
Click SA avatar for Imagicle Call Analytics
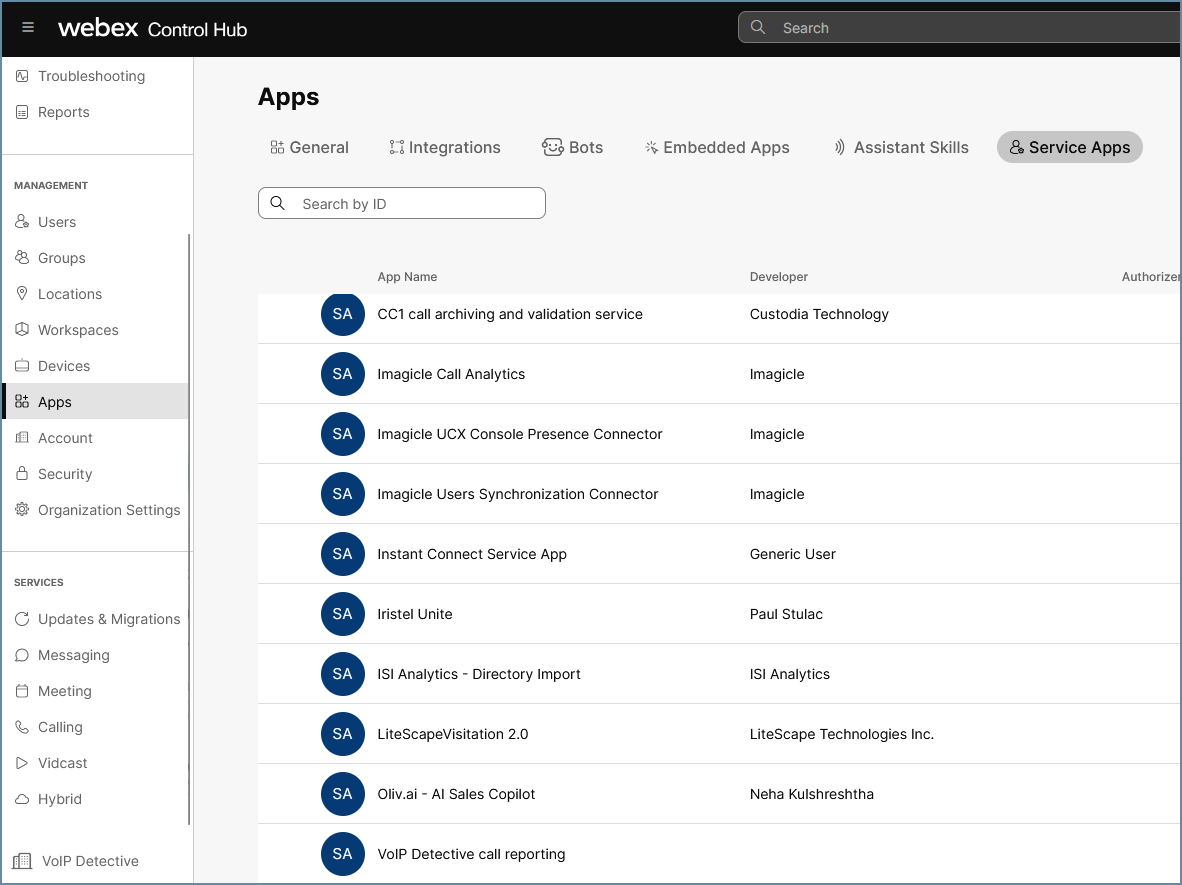point(343,374)
